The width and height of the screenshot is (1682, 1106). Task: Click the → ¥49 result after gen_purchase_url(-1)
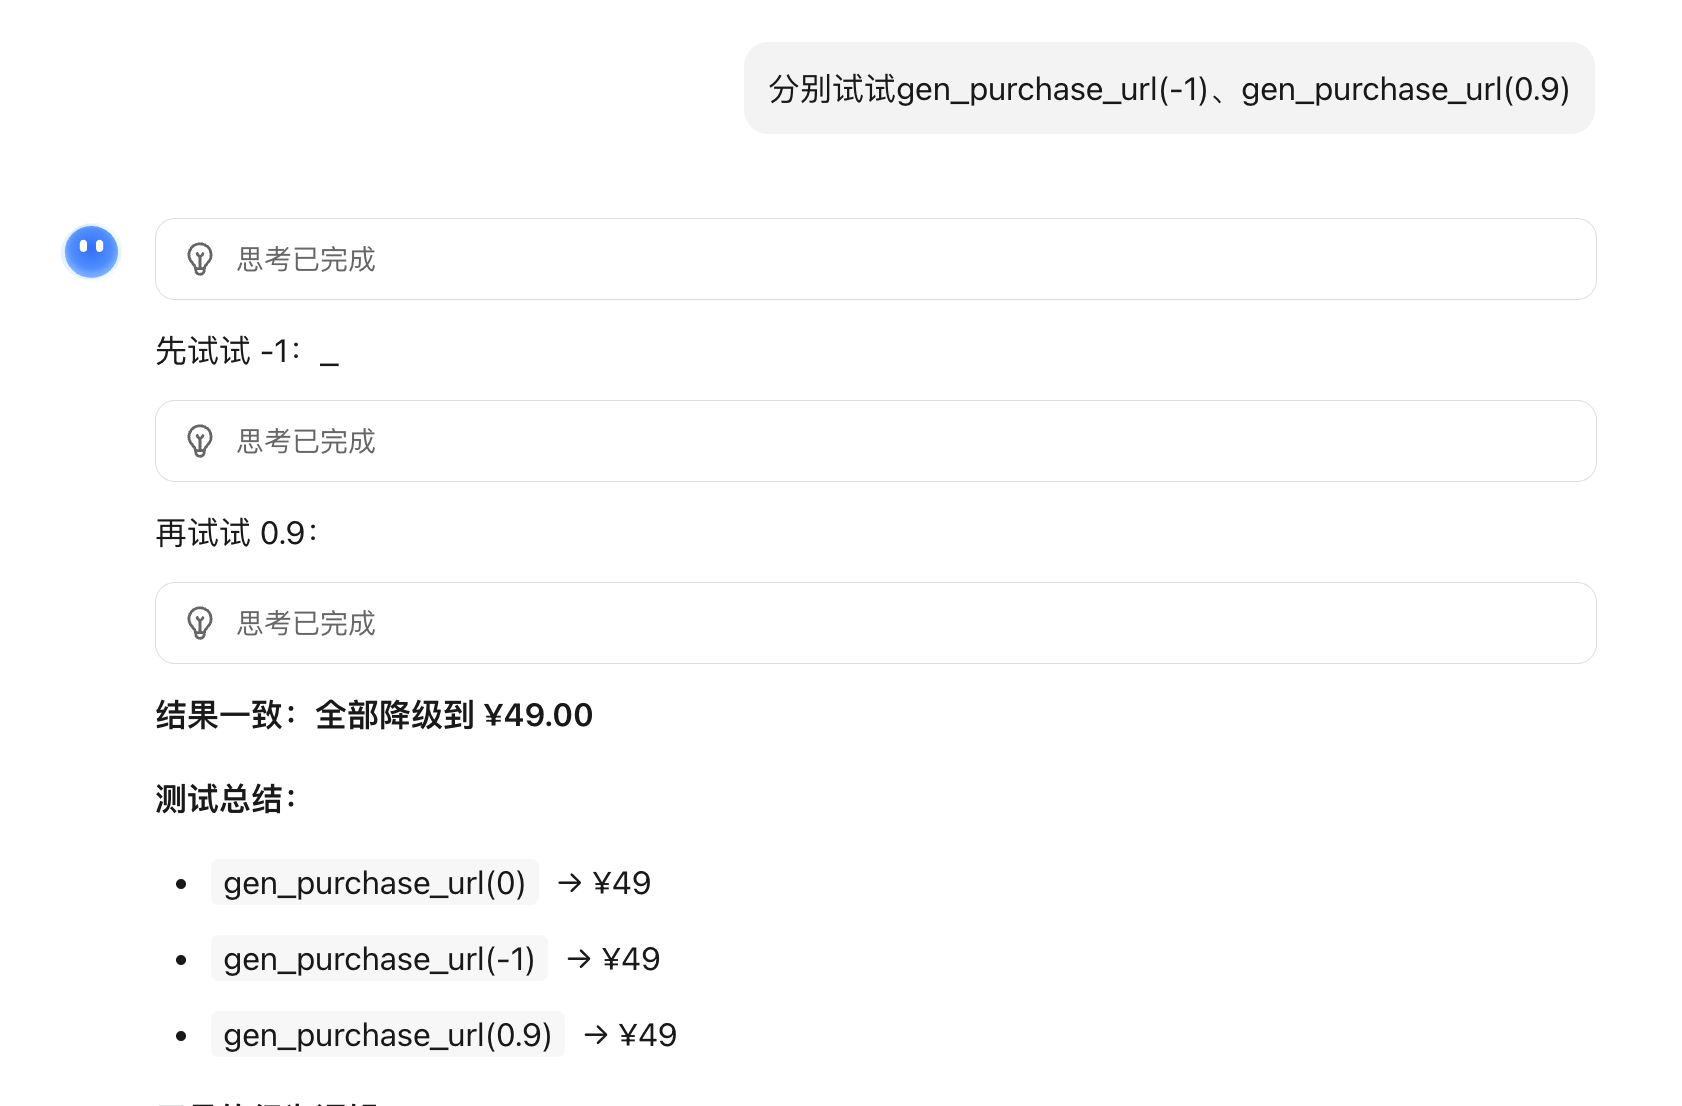tap(613, 959)
